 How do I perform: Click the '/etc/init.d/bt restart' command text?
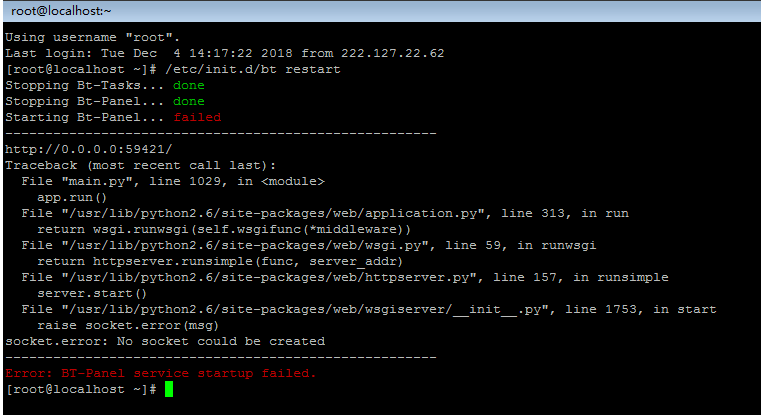click(x=253, y=69)
